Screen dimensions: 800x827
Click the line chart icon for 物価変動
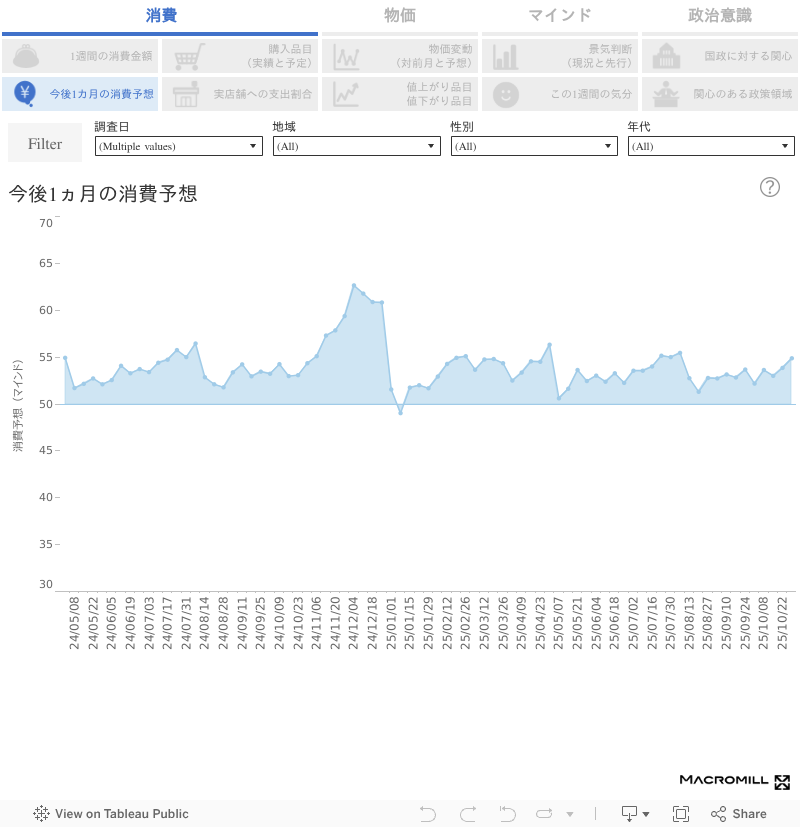point(347,57)
